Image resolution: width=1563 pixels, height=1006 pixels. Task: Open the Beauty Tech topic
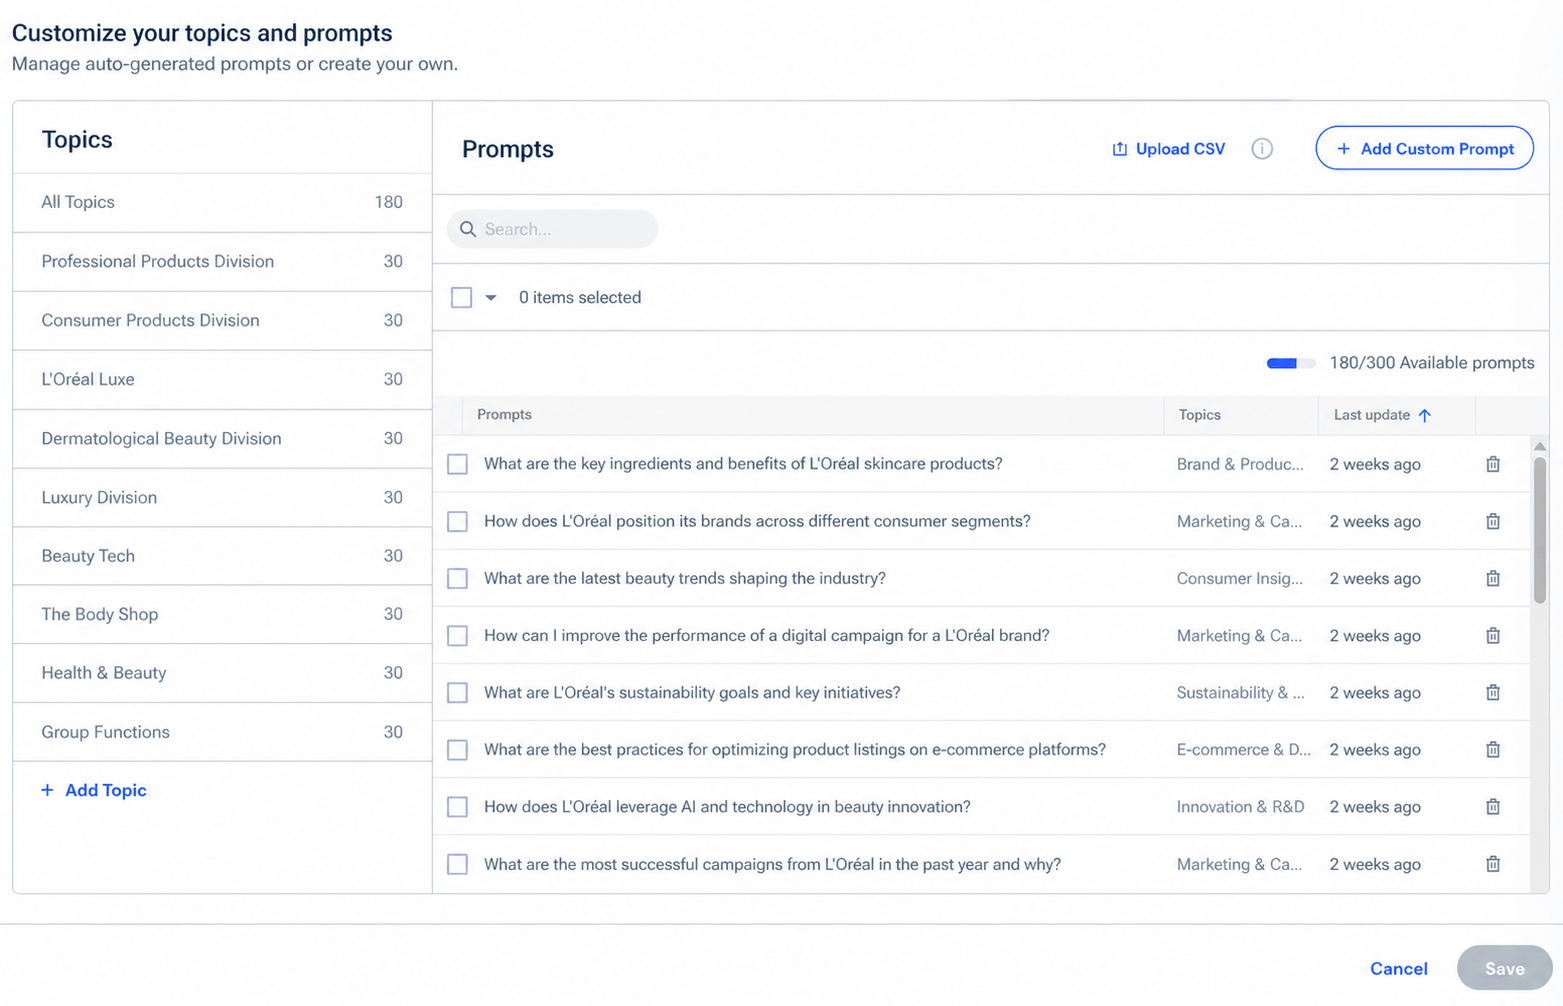click(222, 556)
